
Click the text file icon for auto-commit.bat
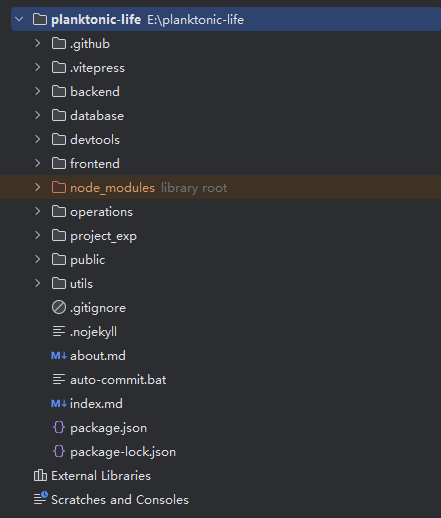59,379
